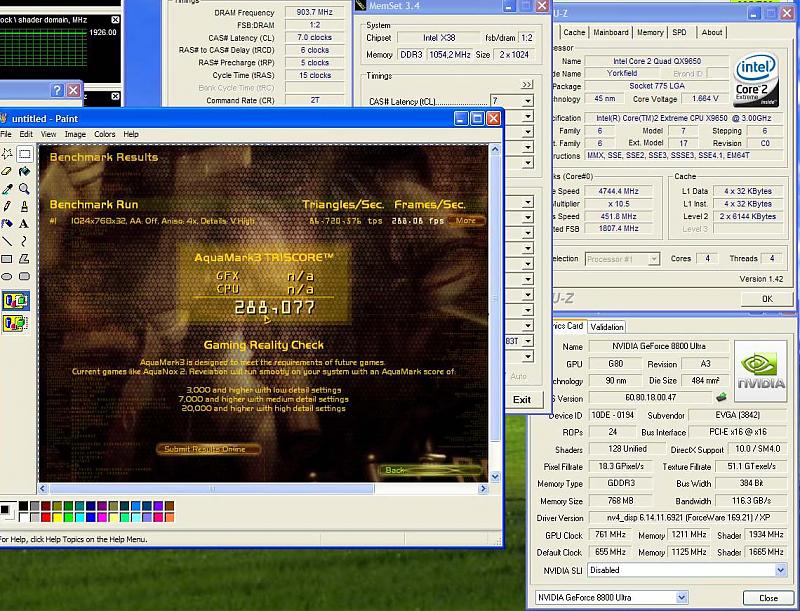Viewport: 800px width, 611px height.
Task: Choose the Ellipse shape tool
Action: (x=7, y=276)
